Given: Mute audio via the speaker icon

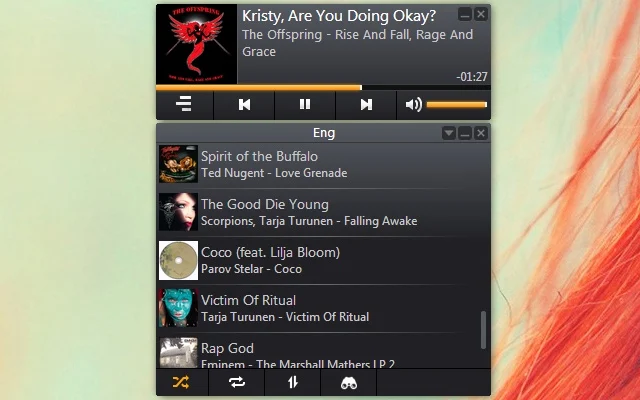Looking at the screenshot, I should (x=413, y=104).
